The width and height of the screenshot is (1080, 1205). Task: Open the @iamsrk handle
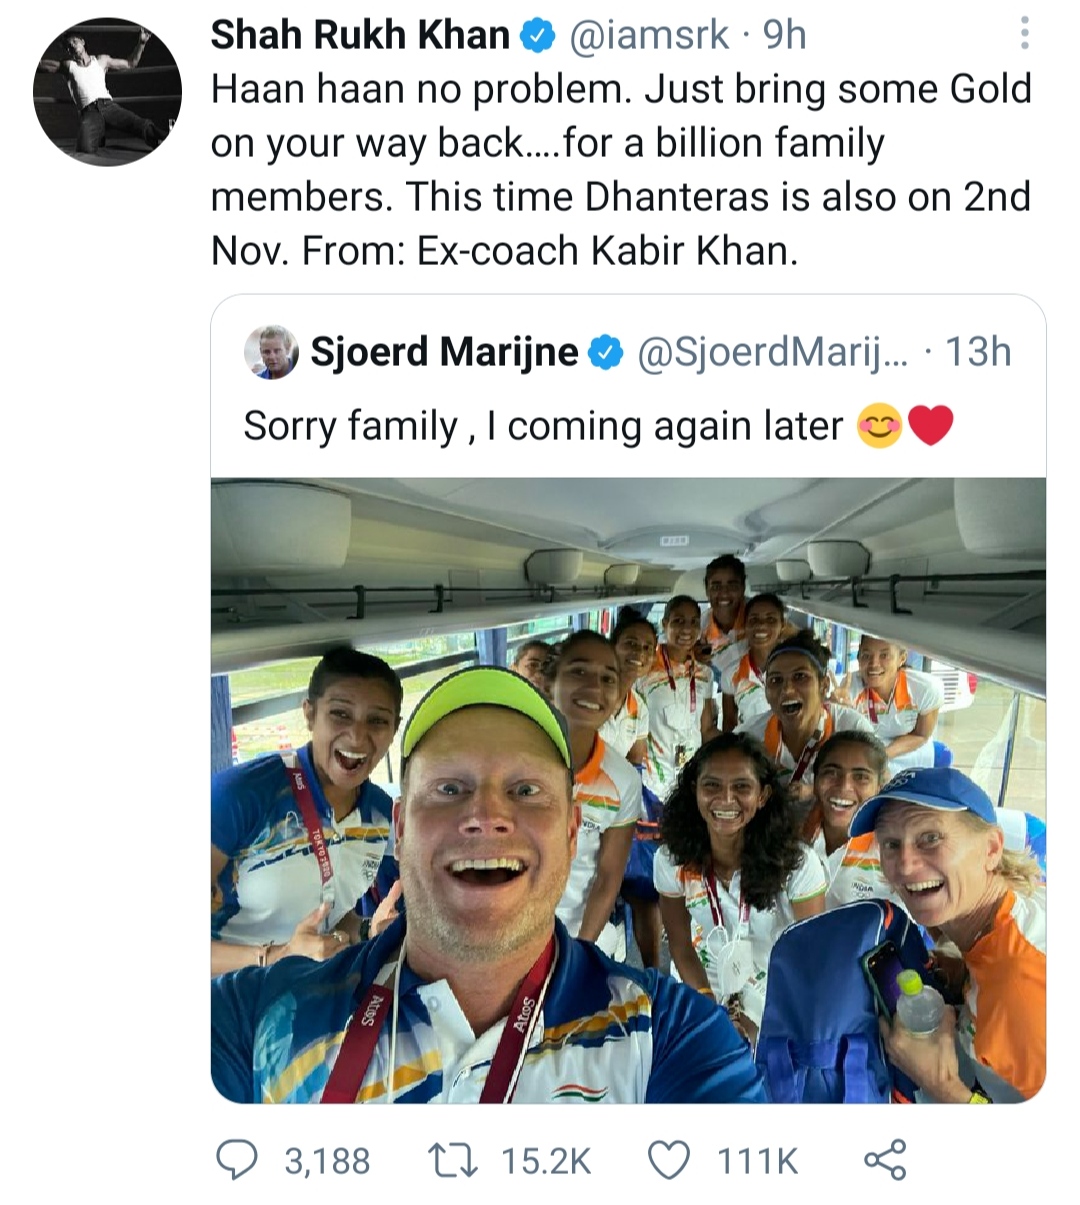point(649,36)
